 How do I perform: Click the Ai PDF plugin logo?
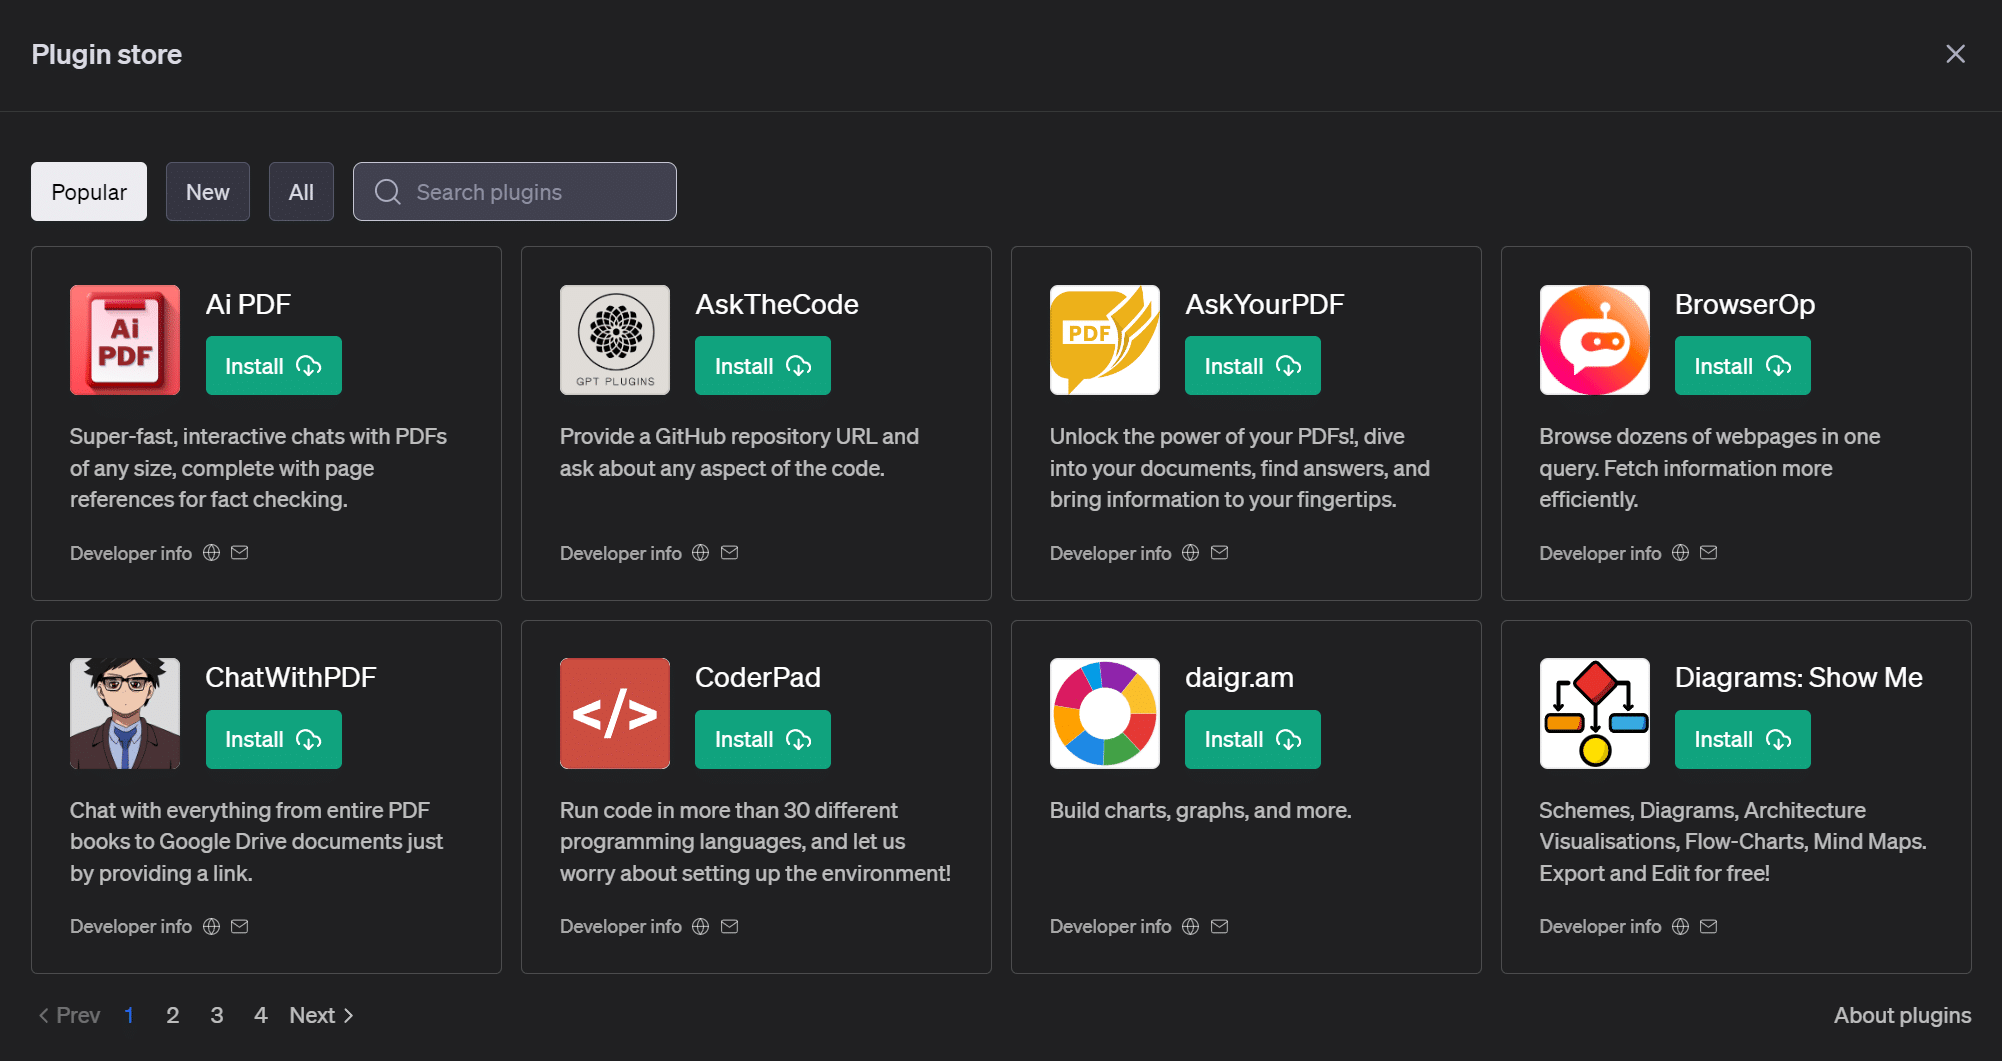pos(125,340)
